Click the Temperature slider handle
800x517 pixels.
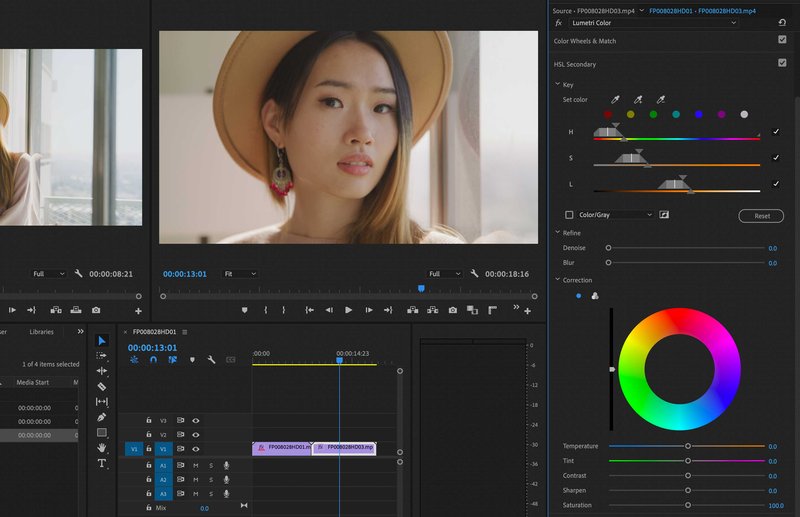(688, 446)
